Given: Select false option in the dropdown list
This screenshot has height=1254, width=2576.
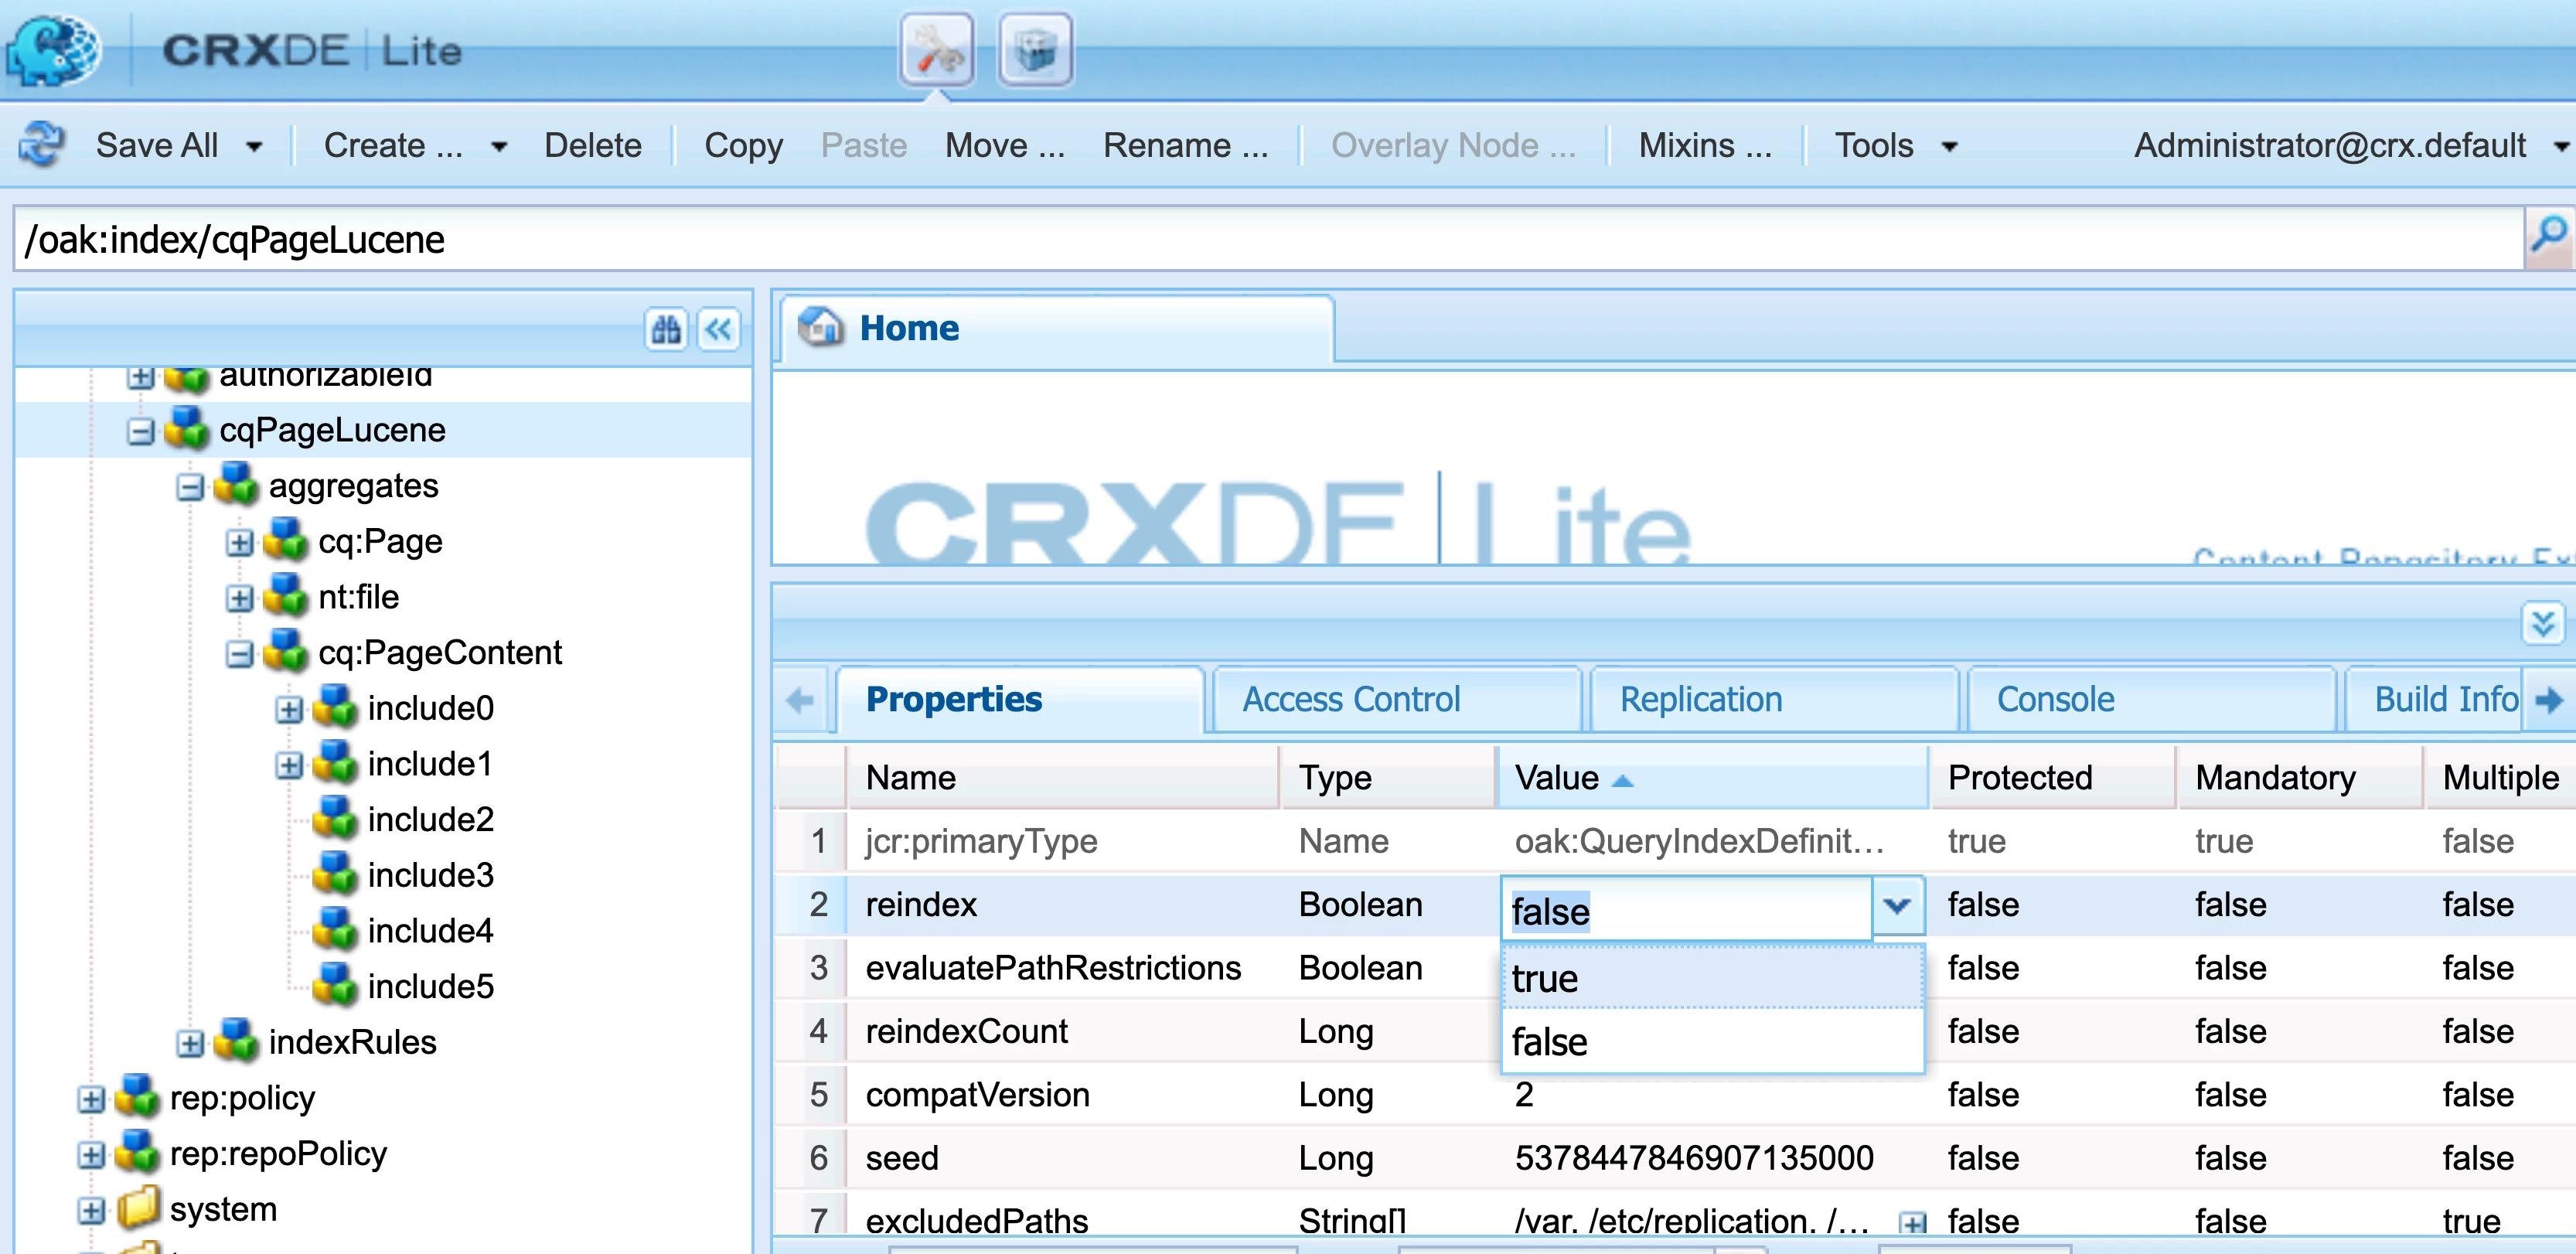Looking at the screenshot, I should pos(1710,1042).
